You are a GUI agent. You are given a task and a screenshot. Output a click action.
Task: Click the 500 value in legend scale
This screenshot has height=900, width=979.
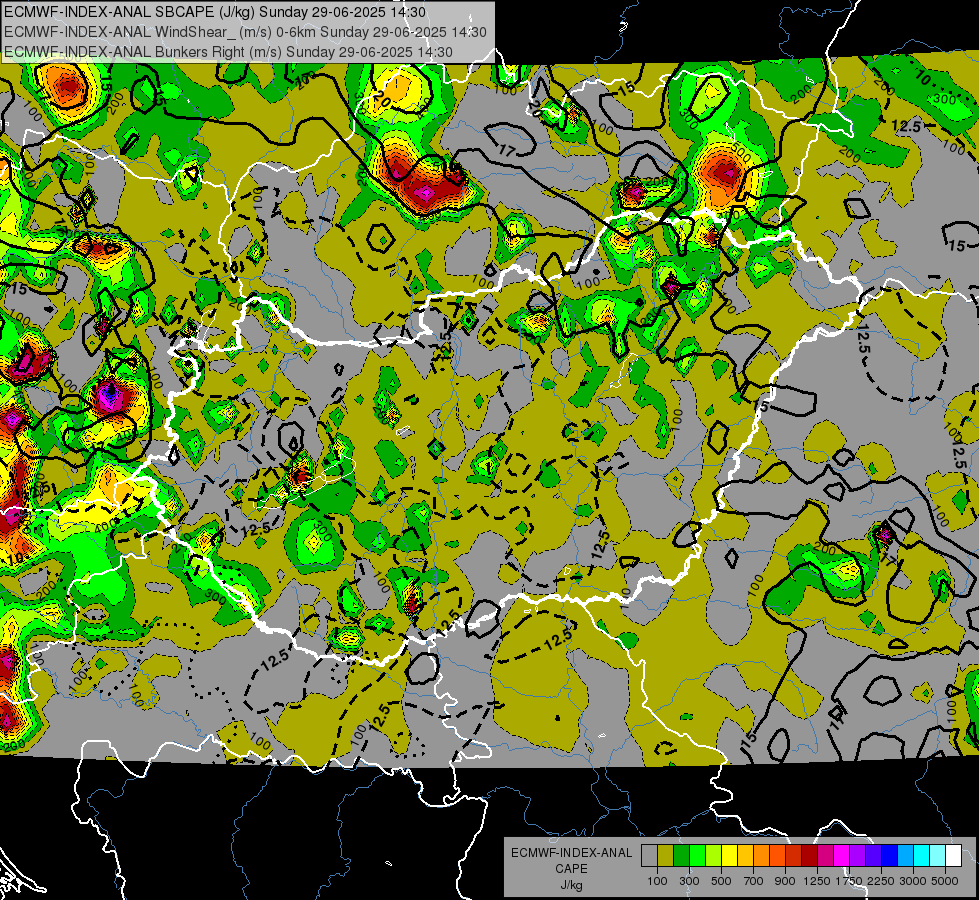721,881
